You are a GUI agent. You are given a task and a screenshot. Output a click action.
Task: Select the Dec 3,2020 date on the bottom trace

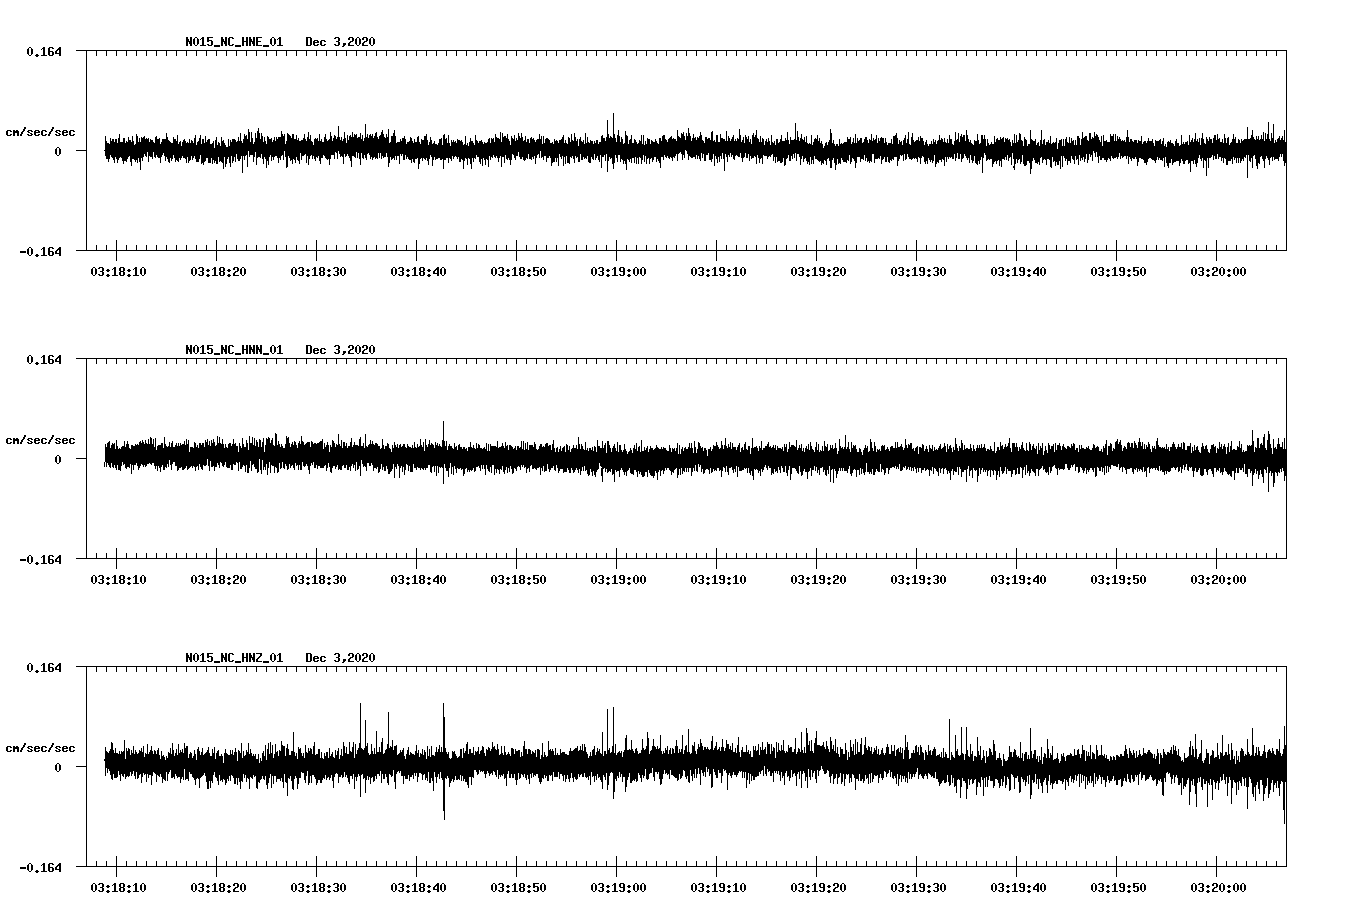[342, 659]
